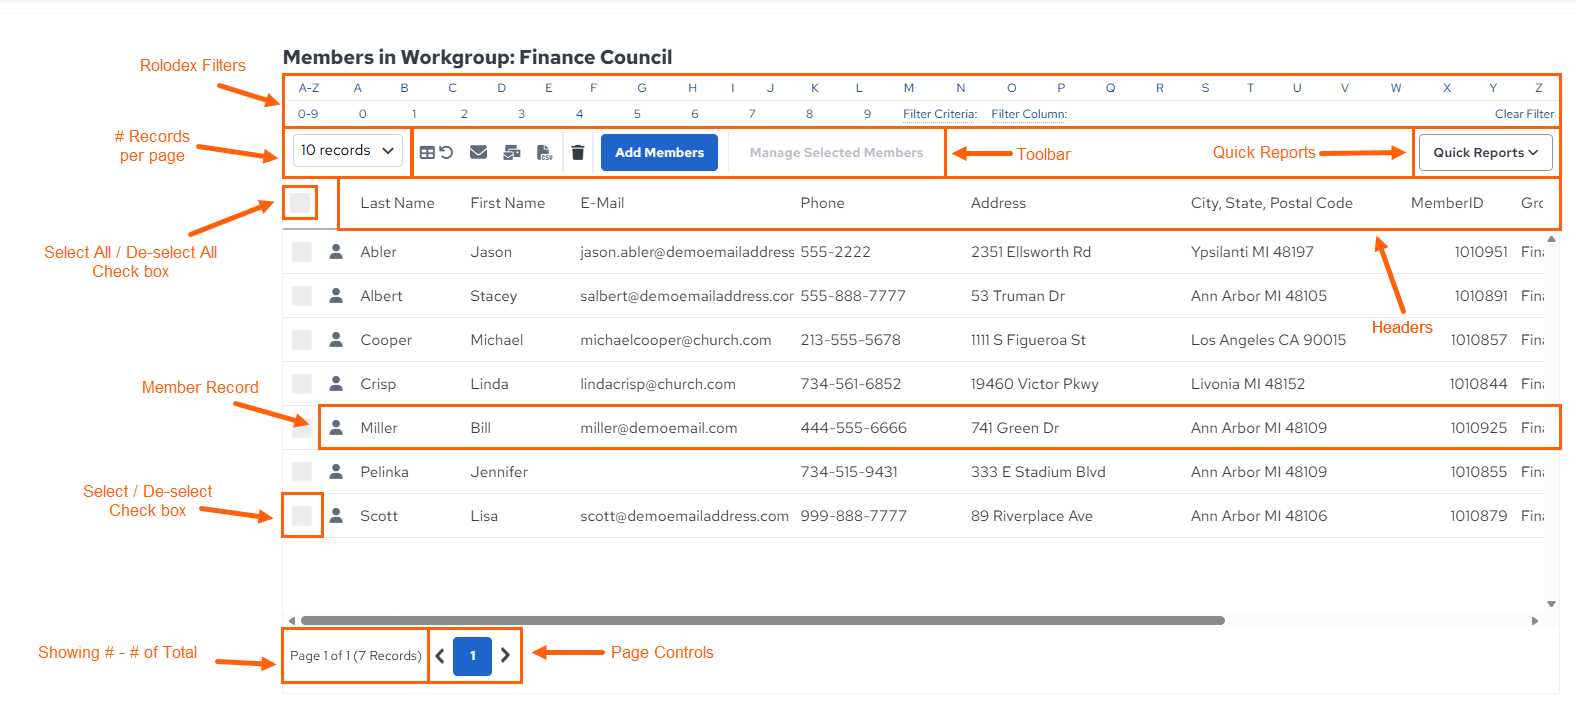Click the reset table layout icon
1576x709 pixels.
click(436, 152)
